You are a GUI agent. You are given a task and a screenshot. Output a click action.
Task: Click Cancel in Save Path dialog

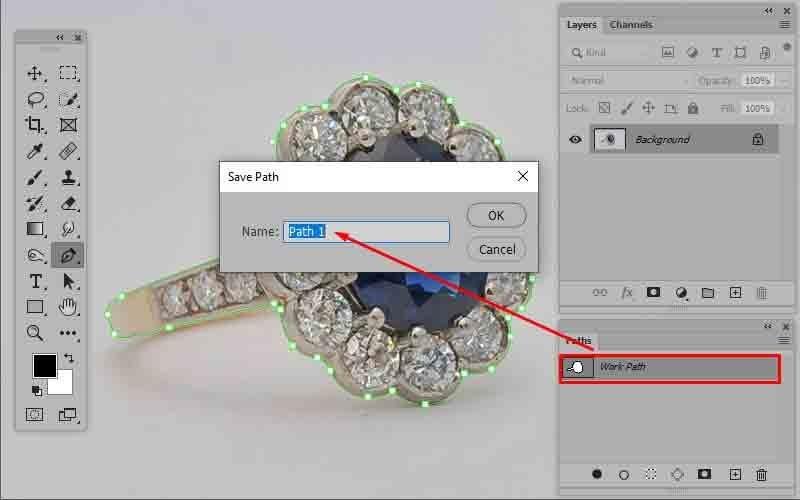[497, 249]
